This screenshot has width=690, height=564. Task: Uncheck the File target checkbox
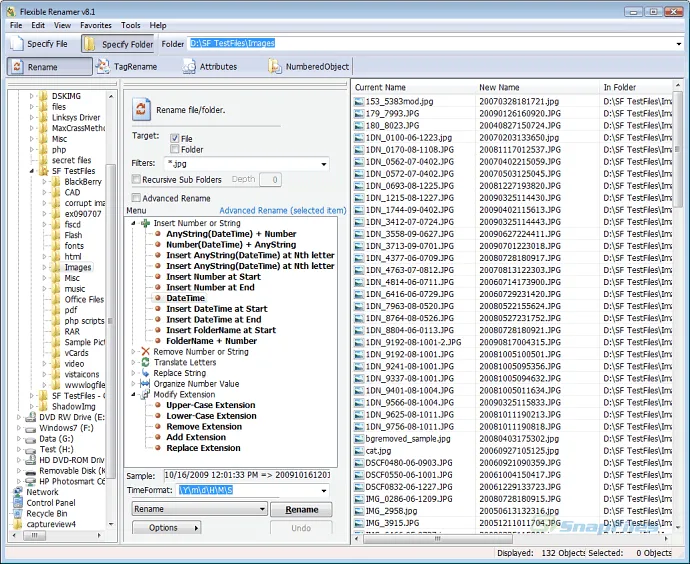pos(174,138)
